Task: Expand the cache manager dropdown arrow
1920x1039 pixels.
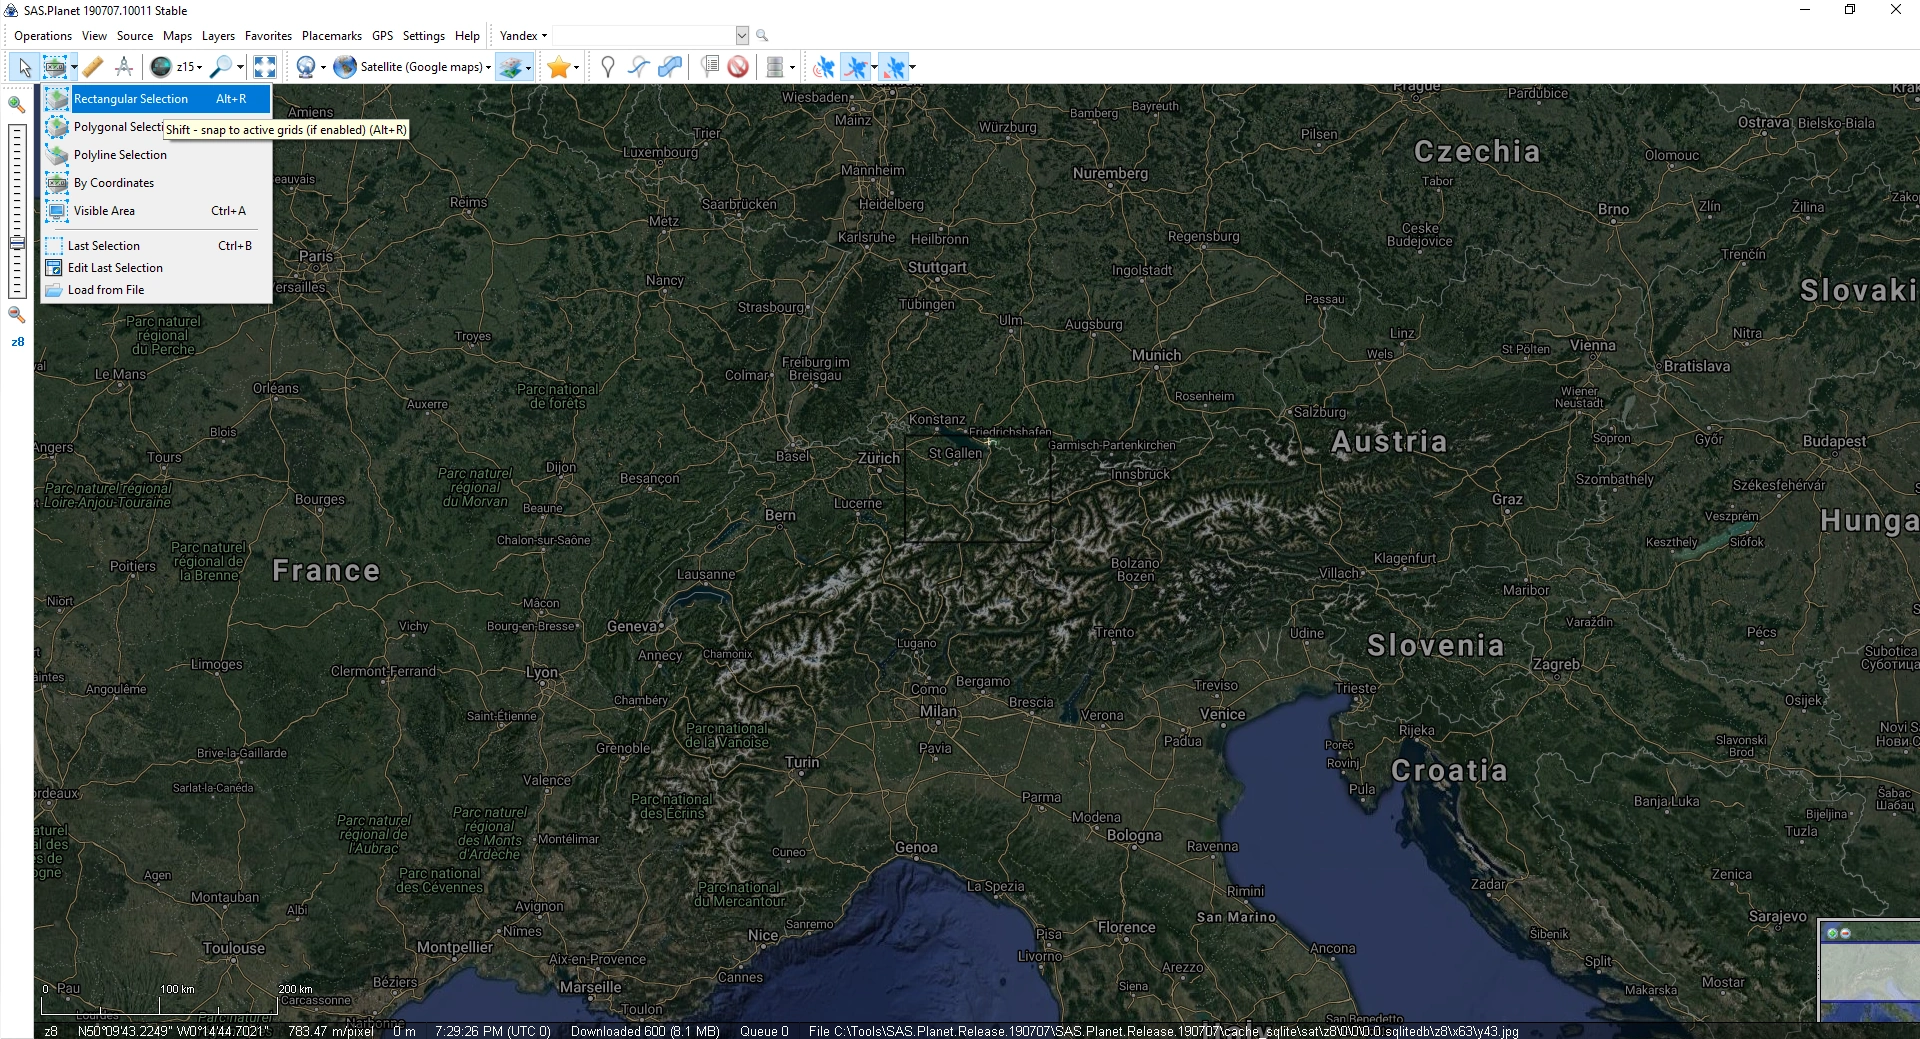Action: 792,68
